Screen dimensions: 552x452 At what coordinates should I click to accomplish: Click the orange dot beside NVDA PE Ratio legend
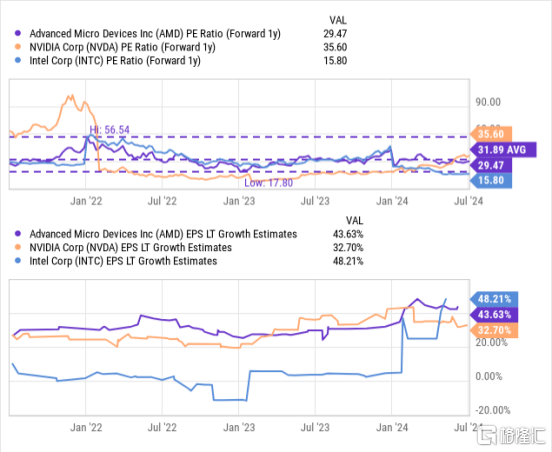[x=18, y=47]
